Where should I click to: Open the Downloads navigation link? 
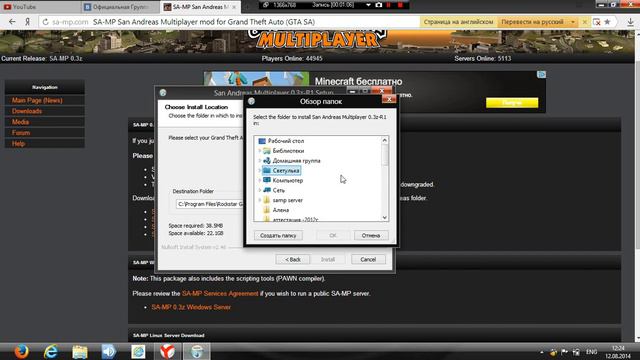27,111
